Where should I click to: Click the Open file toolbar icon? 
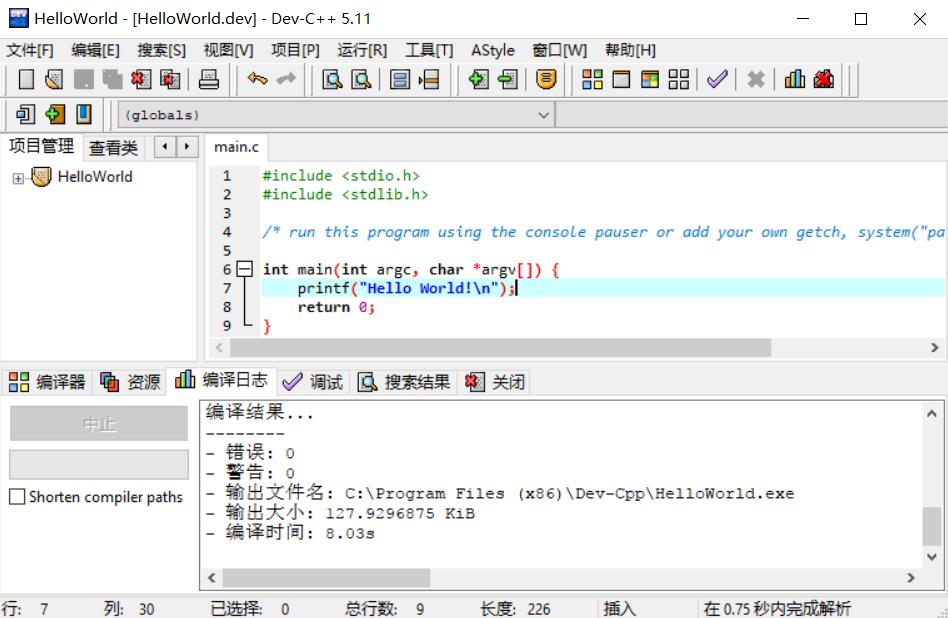pos(54,79)
